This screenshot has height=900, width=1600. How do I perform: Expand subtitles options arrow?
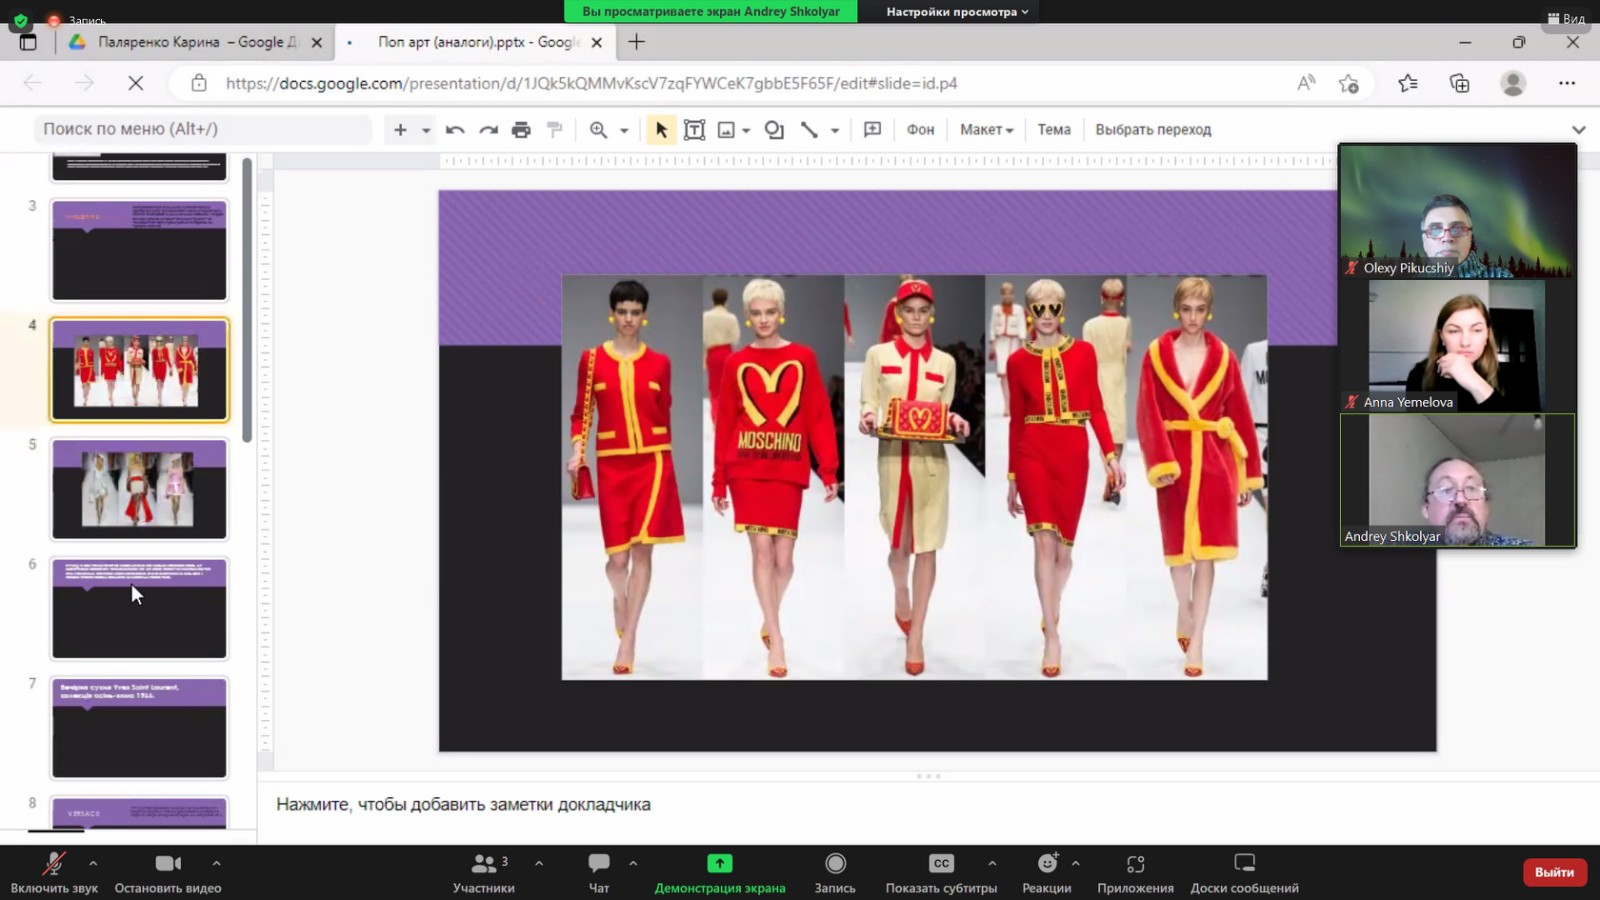tap(992, 863)
